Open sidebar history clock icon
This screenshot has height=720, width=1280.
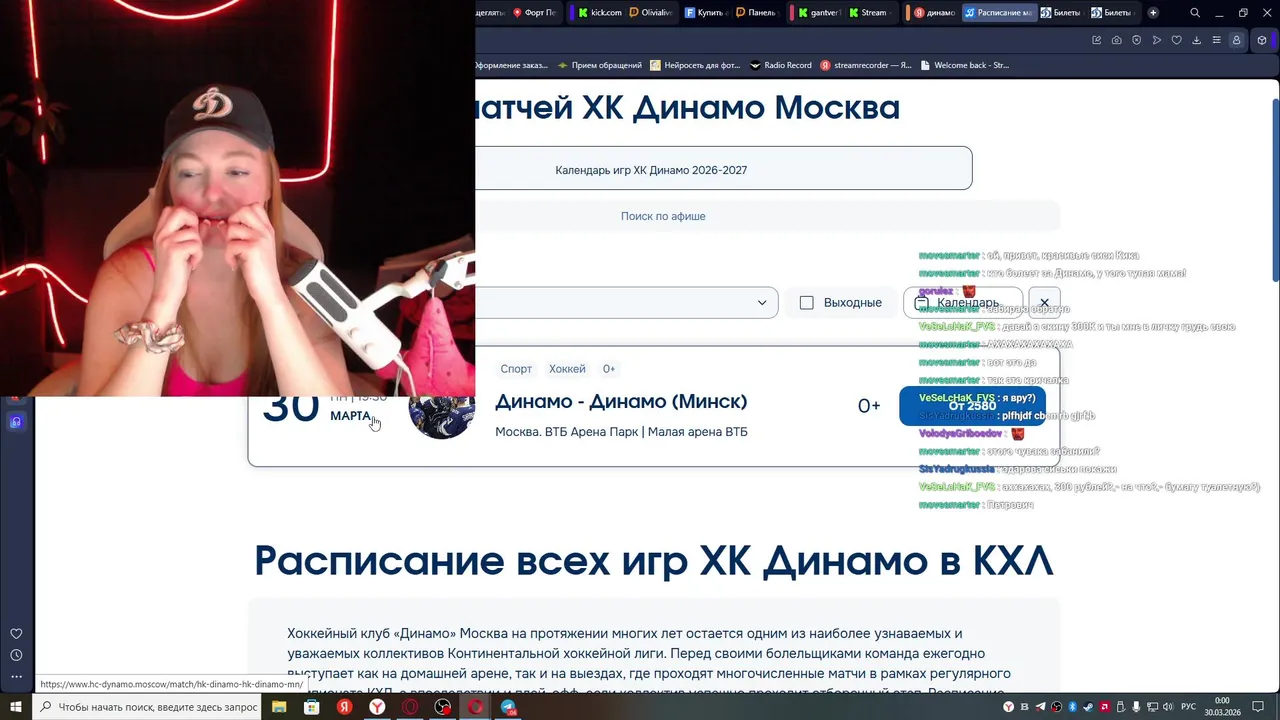[16, 655]
